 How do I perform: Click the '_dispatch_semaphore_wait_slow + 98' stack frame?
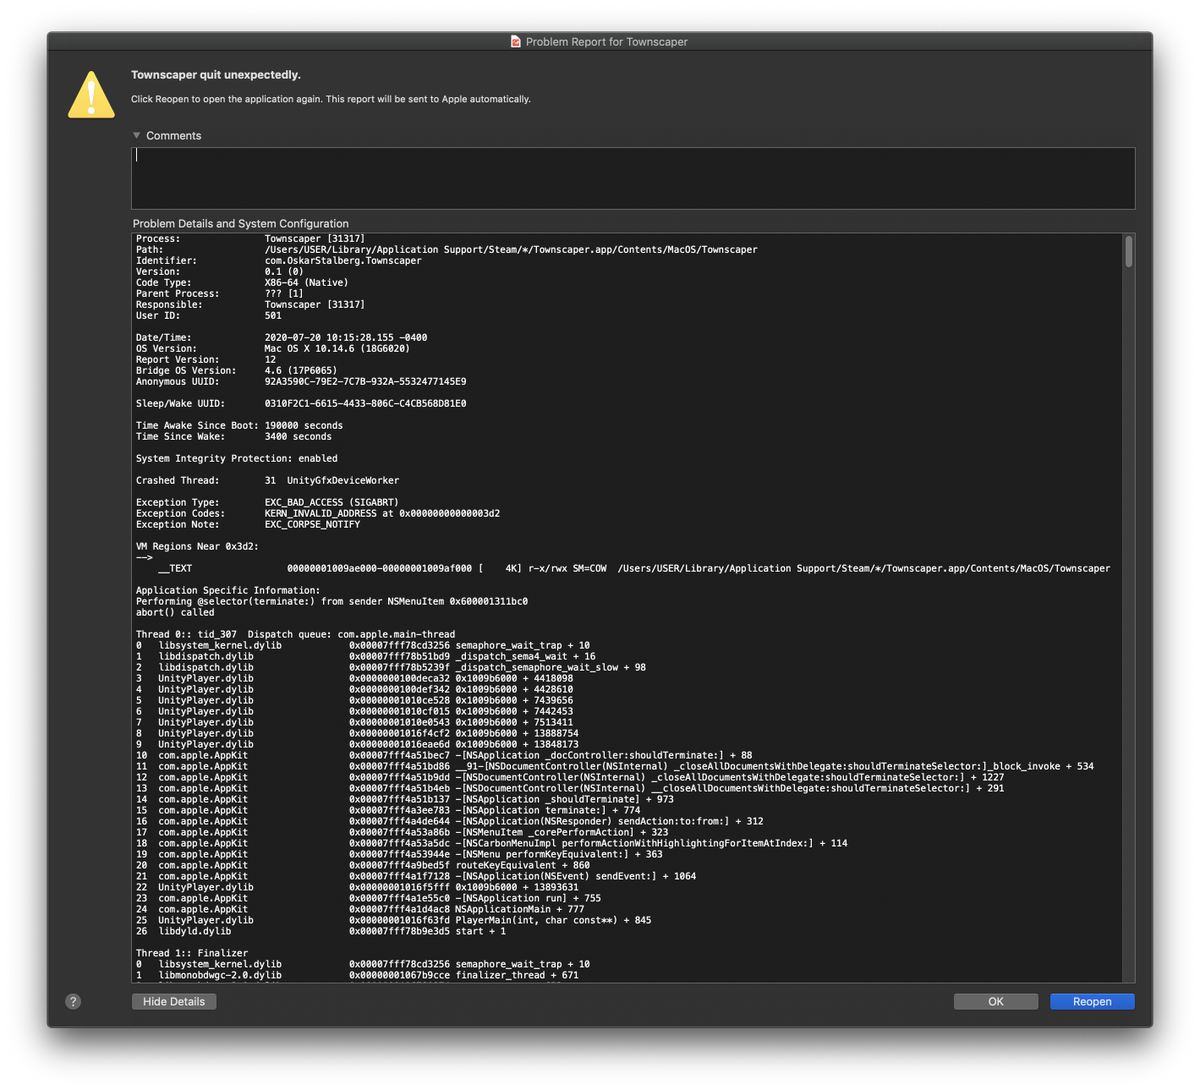pyautogui.click(x=391, y=668)
